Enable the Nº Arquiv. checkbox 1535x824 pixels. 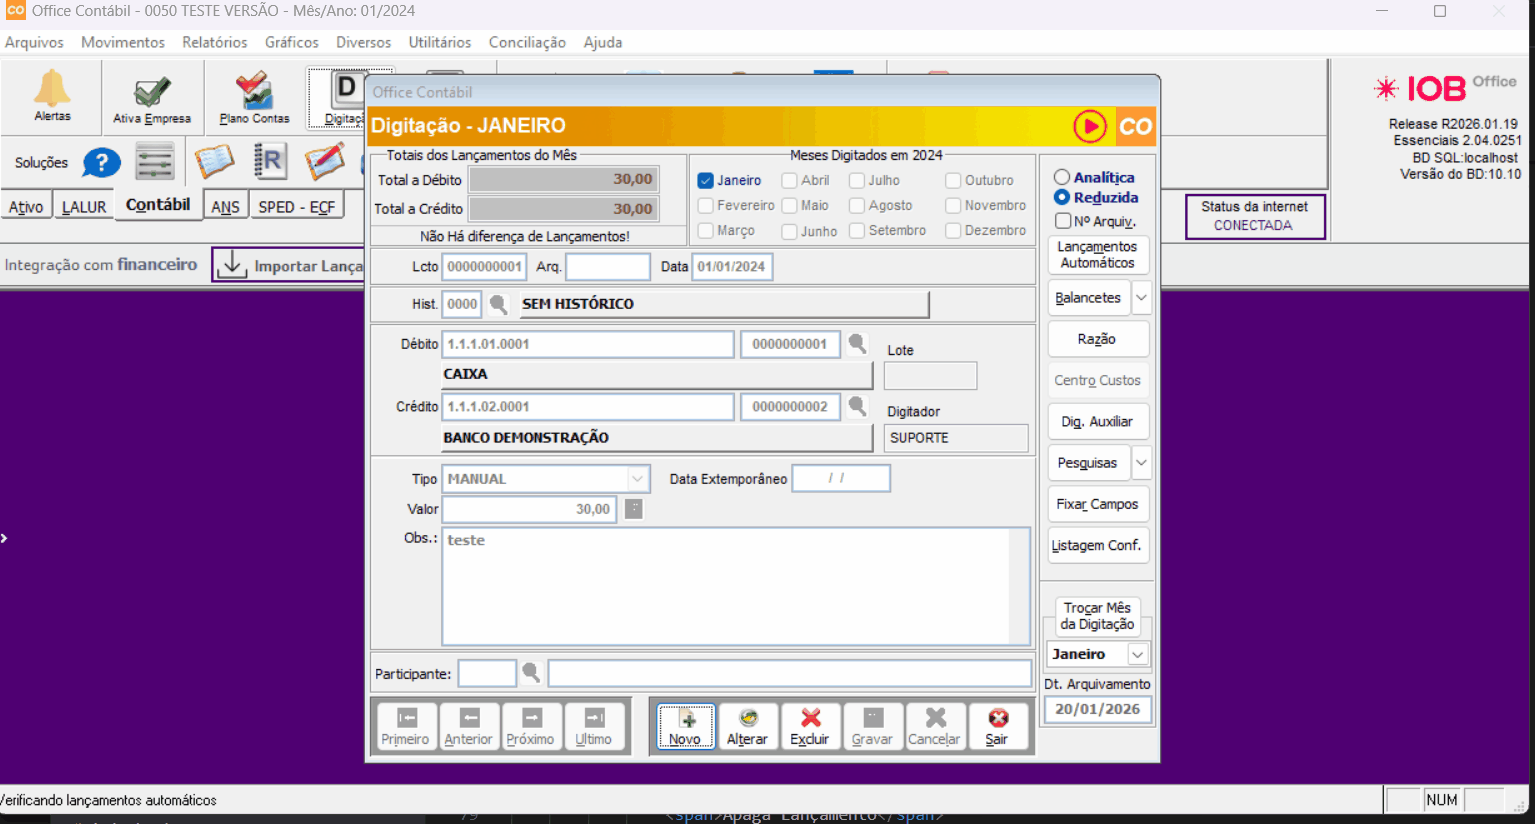pyautogui.click(x=1063, y=221)
